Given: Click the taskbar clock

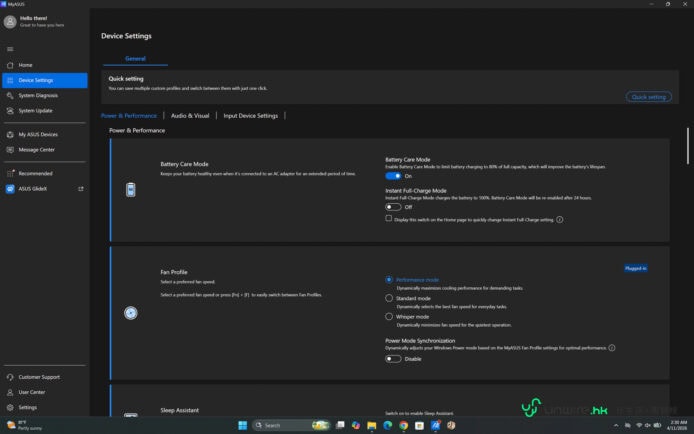Looking at the screenshot, I should (678, 425).
